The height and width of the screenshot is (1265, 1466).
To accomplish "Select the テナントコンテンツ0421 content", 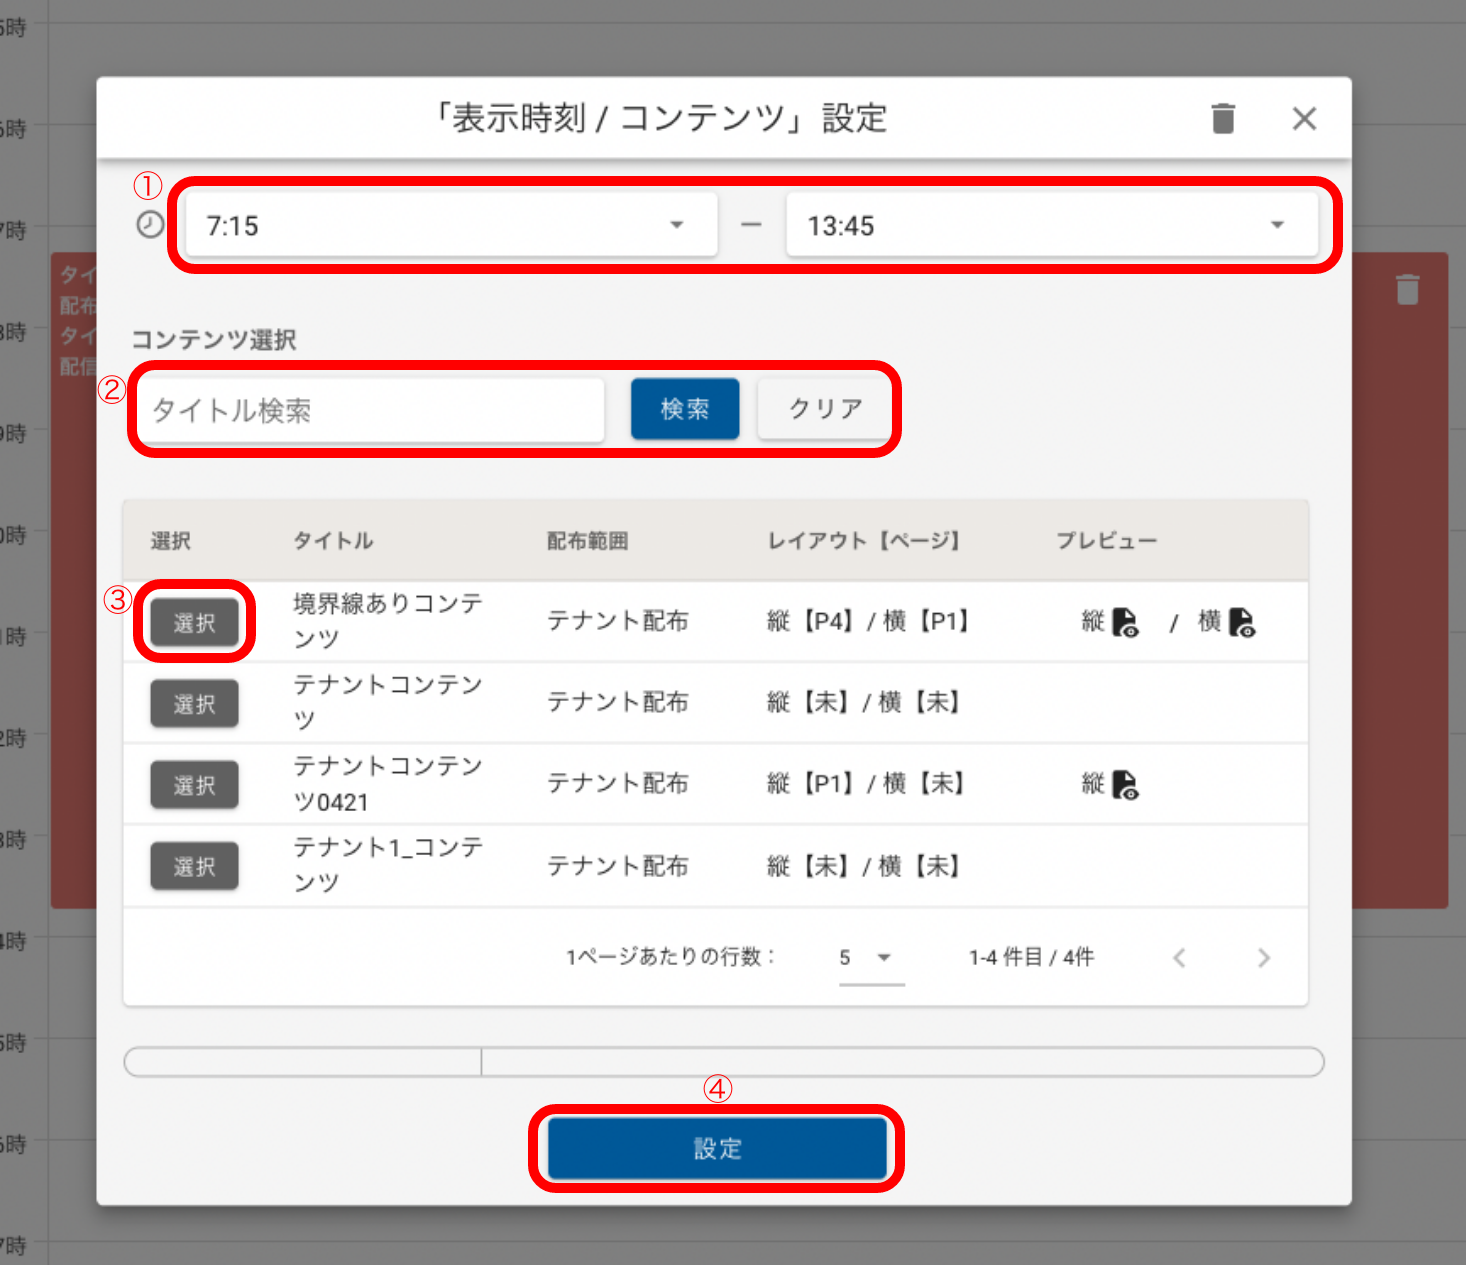I will (x=194, y=785).
